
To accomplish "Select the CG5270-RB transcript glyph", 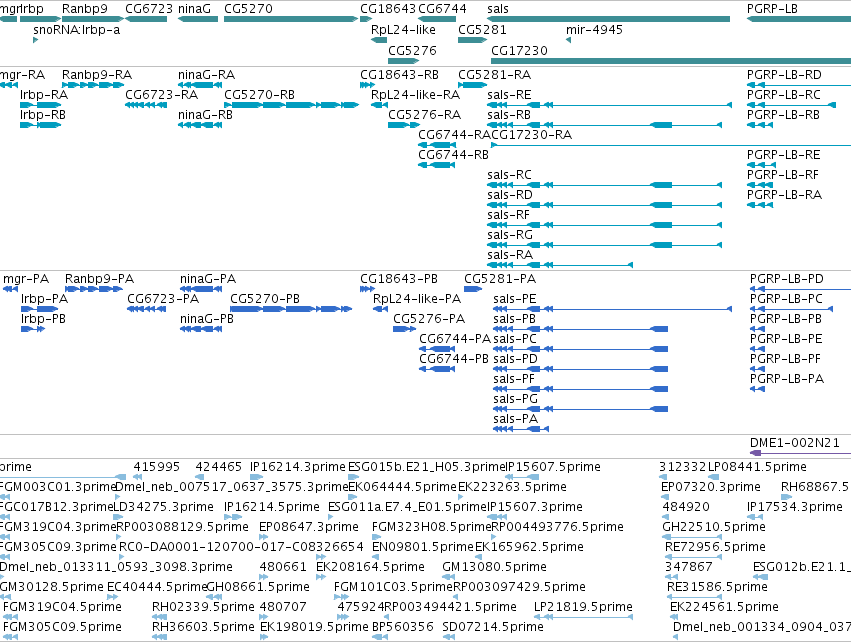I will tap(291, 105).
